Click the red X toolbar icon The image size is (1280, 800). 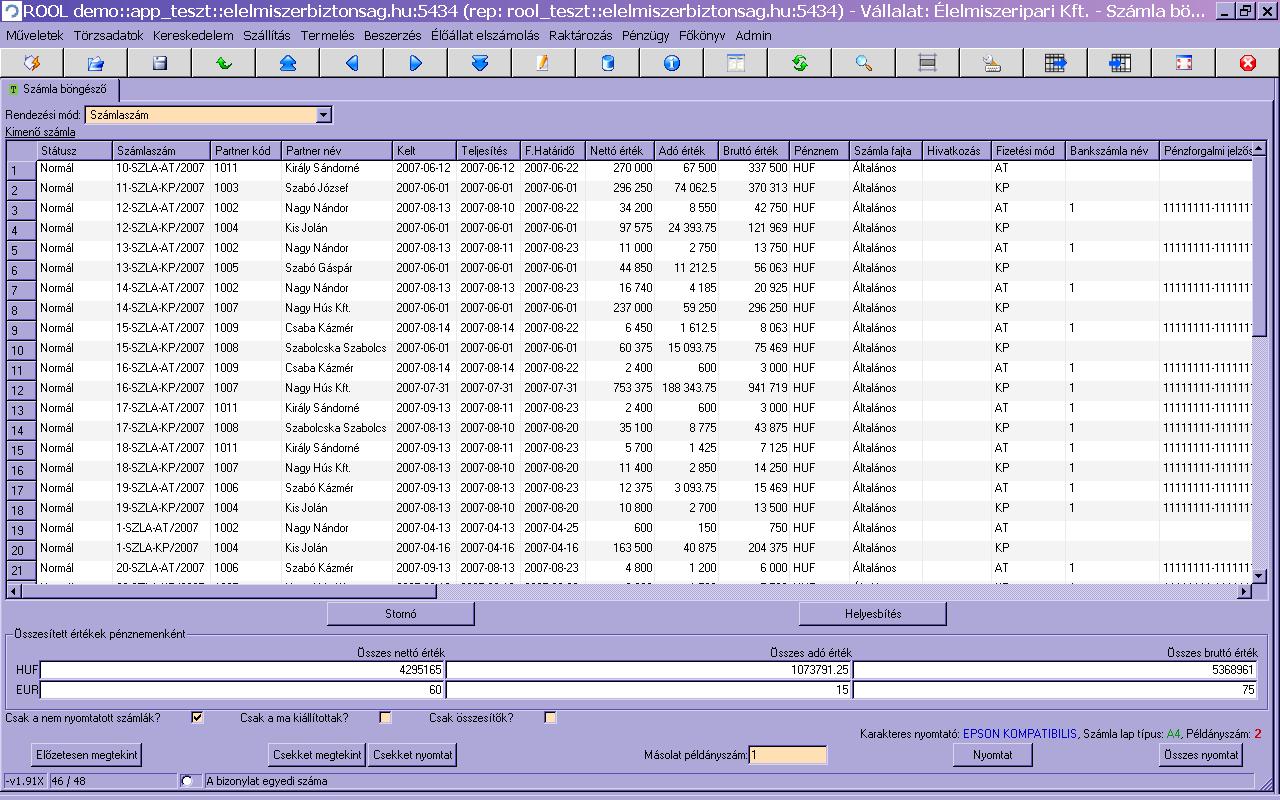(1247, 63)
